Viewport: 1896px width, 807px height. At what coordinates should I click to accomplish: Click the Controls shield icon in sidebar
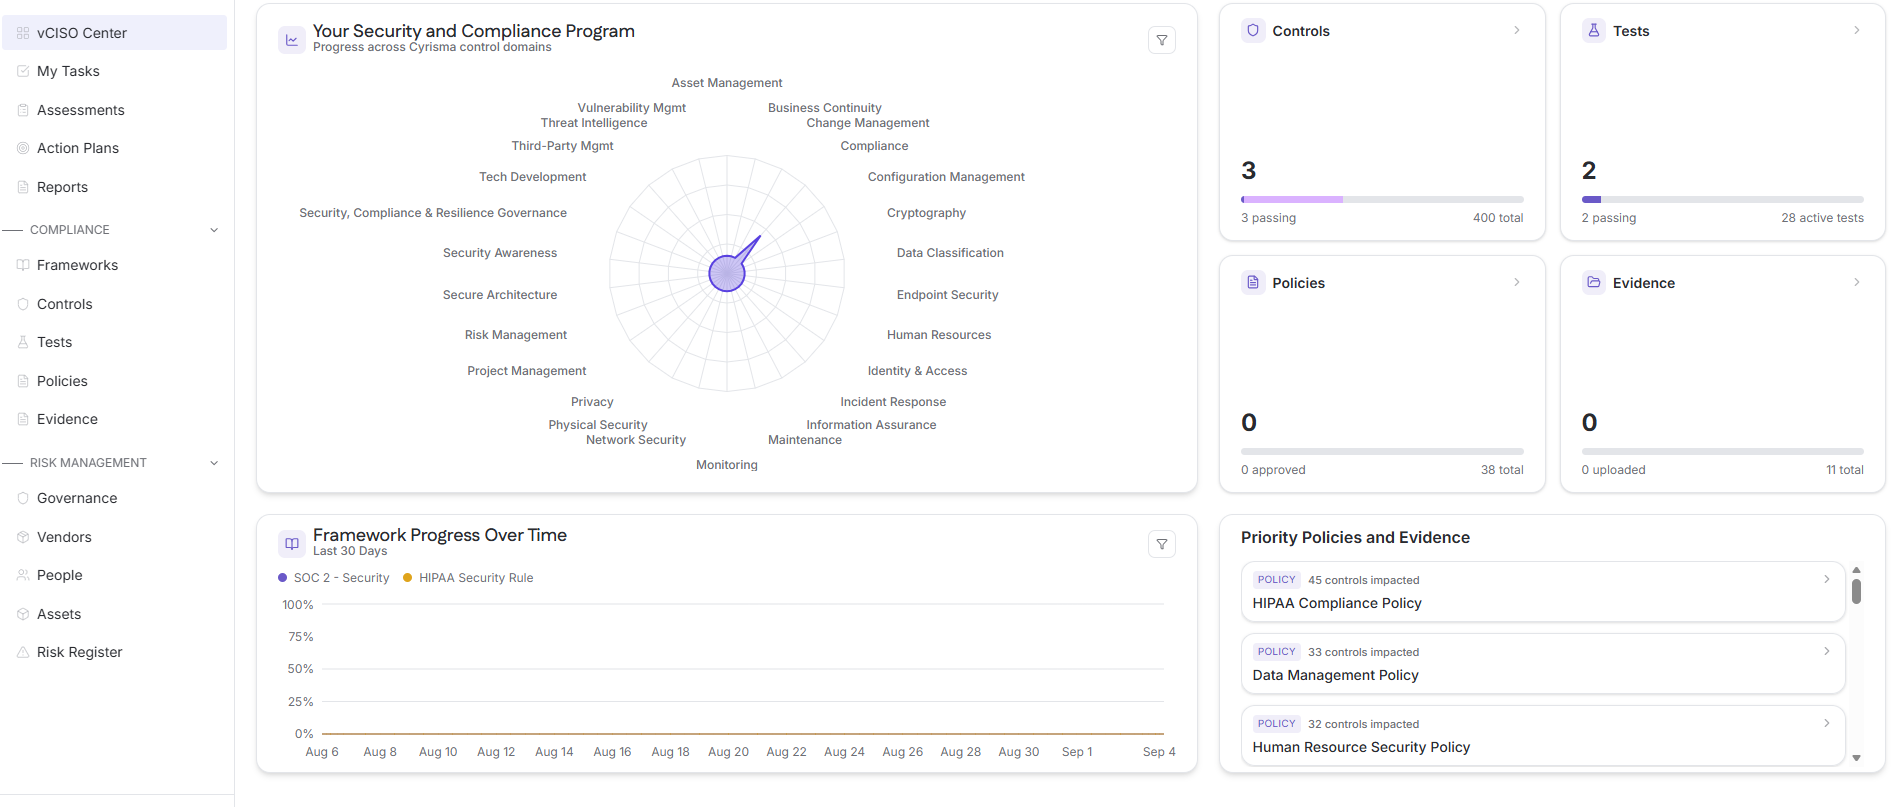coord(23,304)
